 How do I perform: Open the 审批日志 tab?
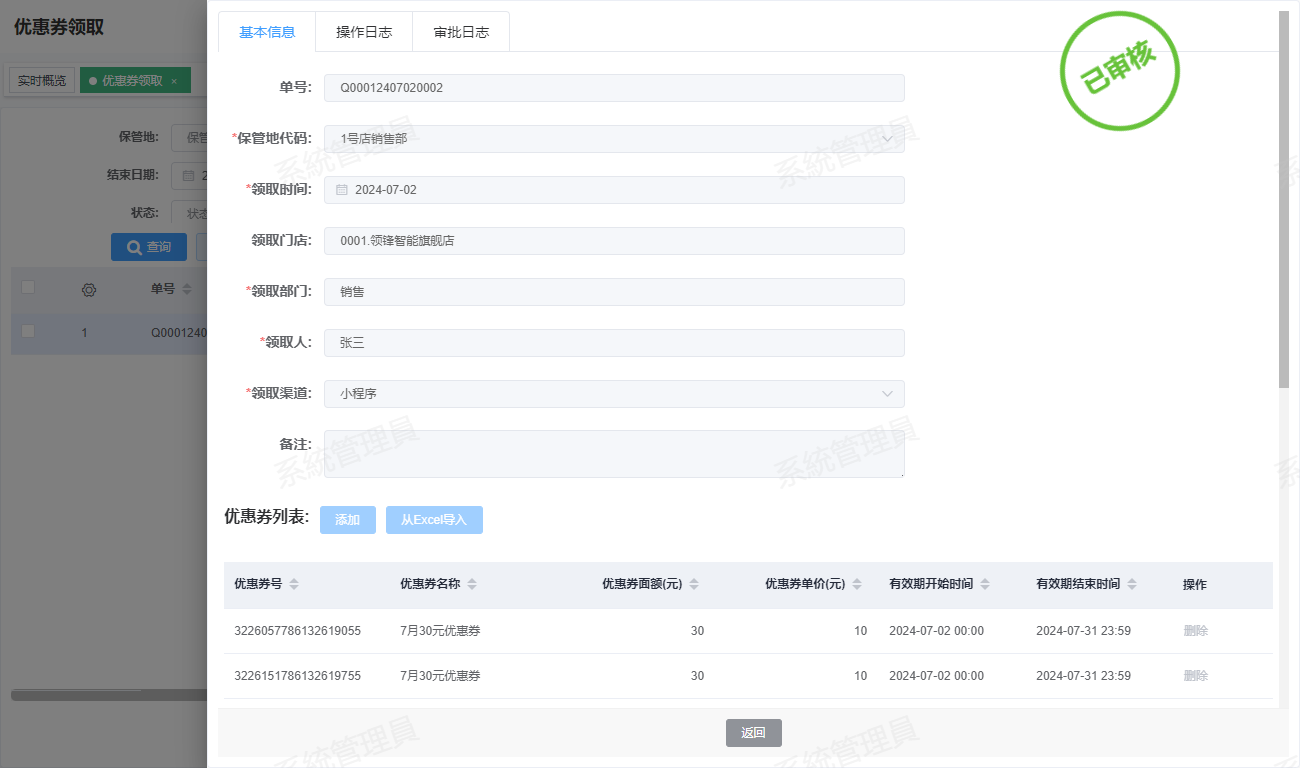[x=461, y=32]
